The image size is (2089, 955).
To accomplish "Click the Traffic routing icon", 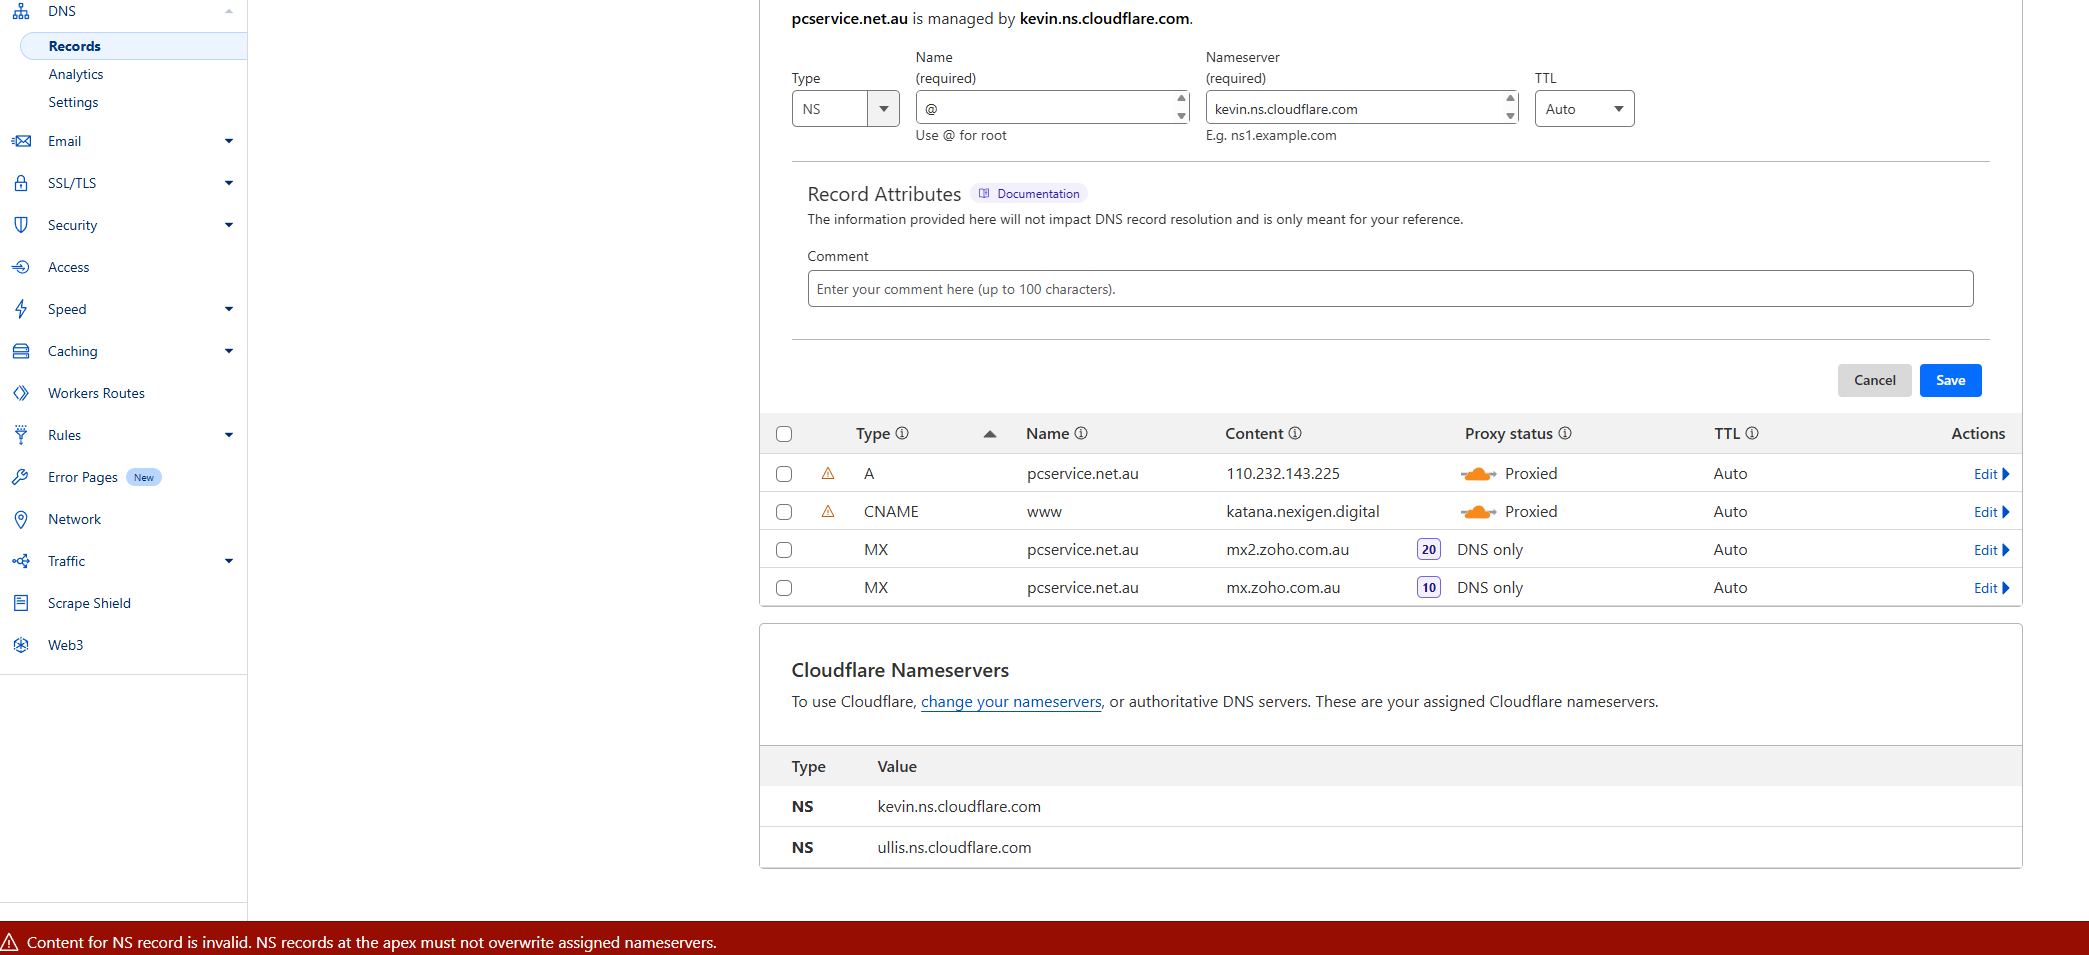I will [21, 561].
